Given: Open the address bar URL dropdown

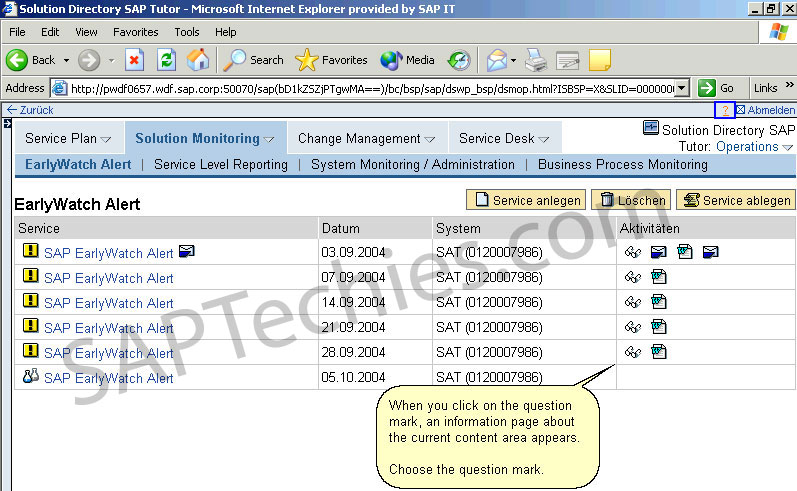Looking at the screenshot, I should click(683, 88).
